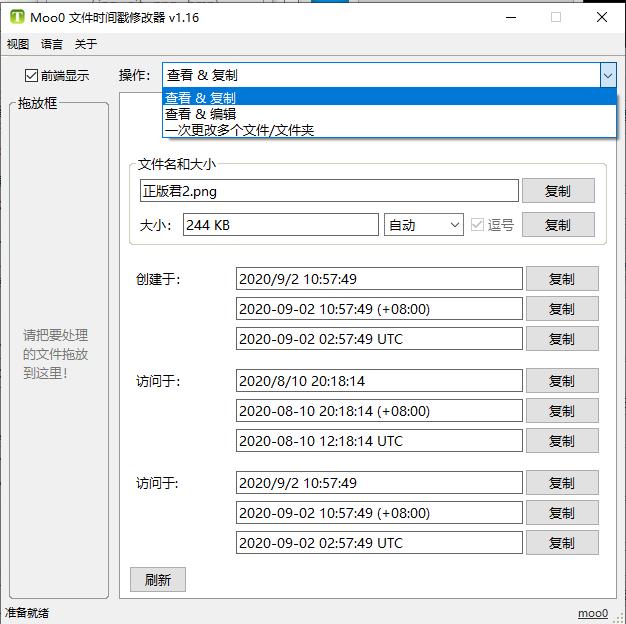Copy created time with +08:00 offset

[562, 309]
